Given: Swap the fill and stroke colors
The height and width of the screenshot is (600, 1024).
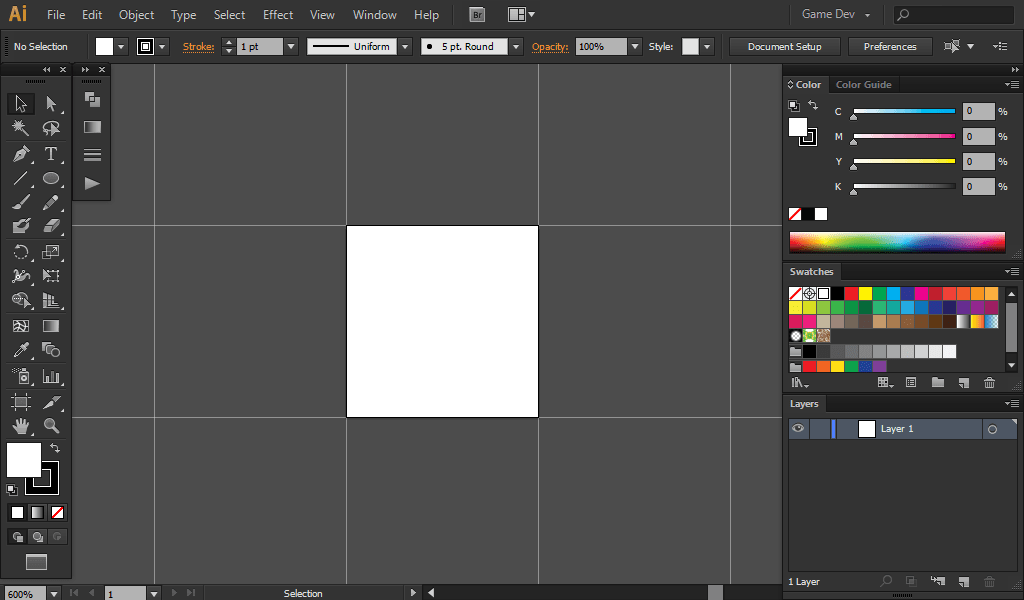Looking at the screenshot, I should pyautogui.click(x=55, y=449).
